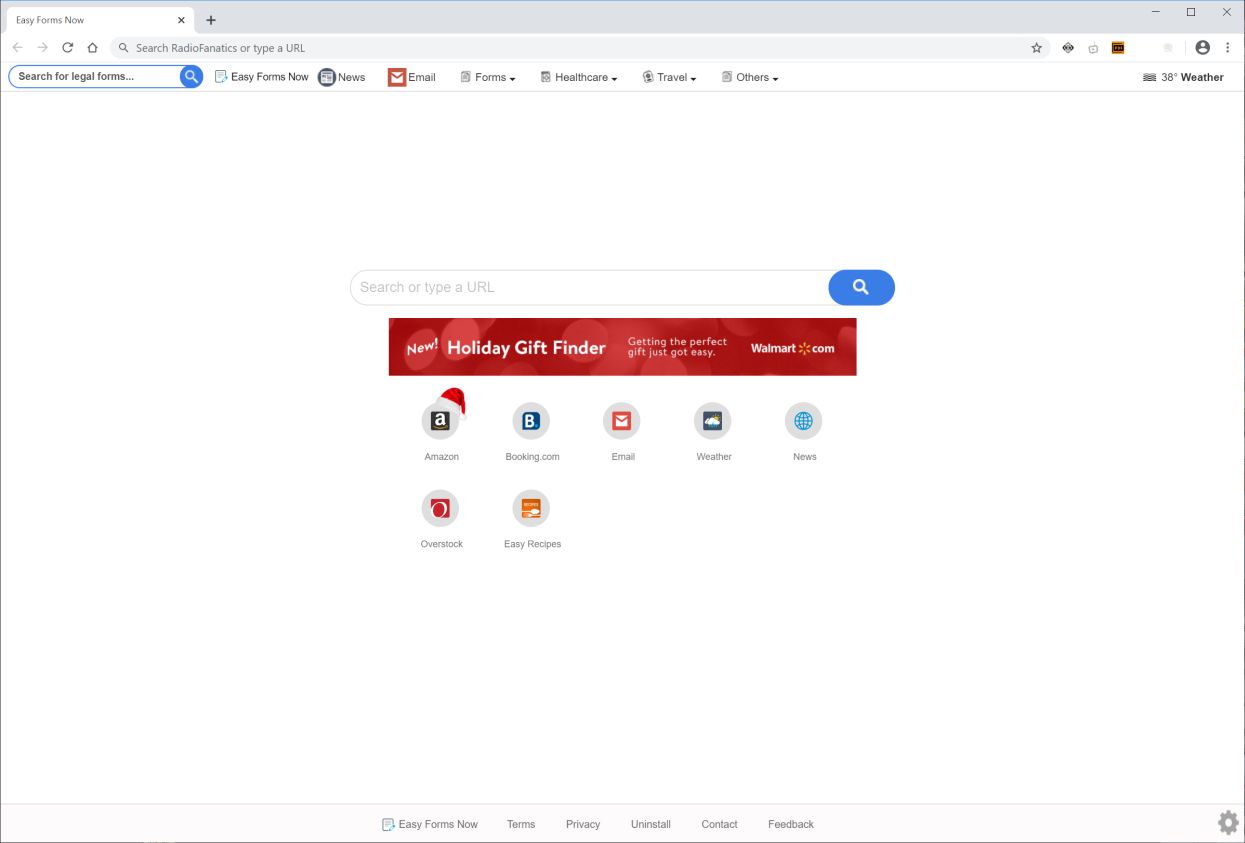This screenshot has height=843, width=1245.
Task: Click the browser forward arrow
Action: [42, 47]
